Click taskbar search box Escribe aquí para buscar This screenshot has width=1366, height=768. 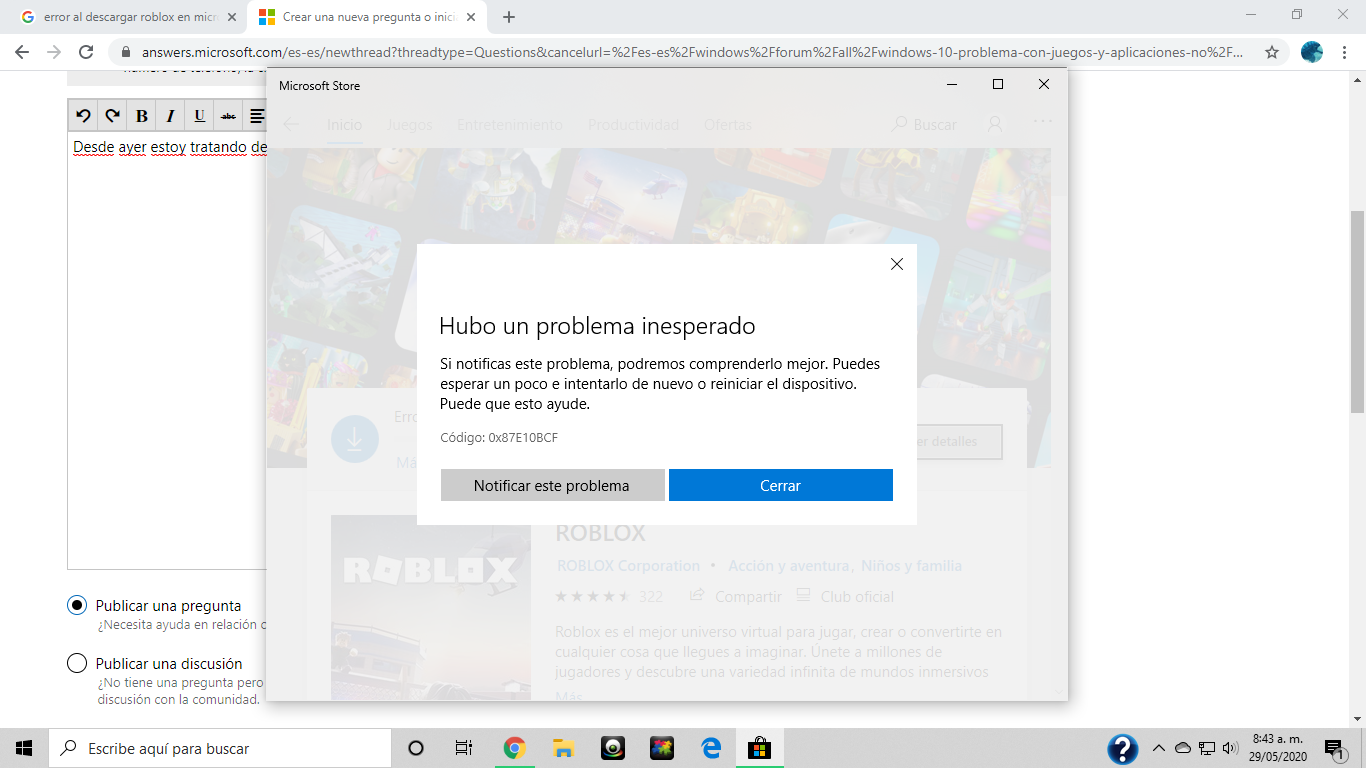(220, 748)
